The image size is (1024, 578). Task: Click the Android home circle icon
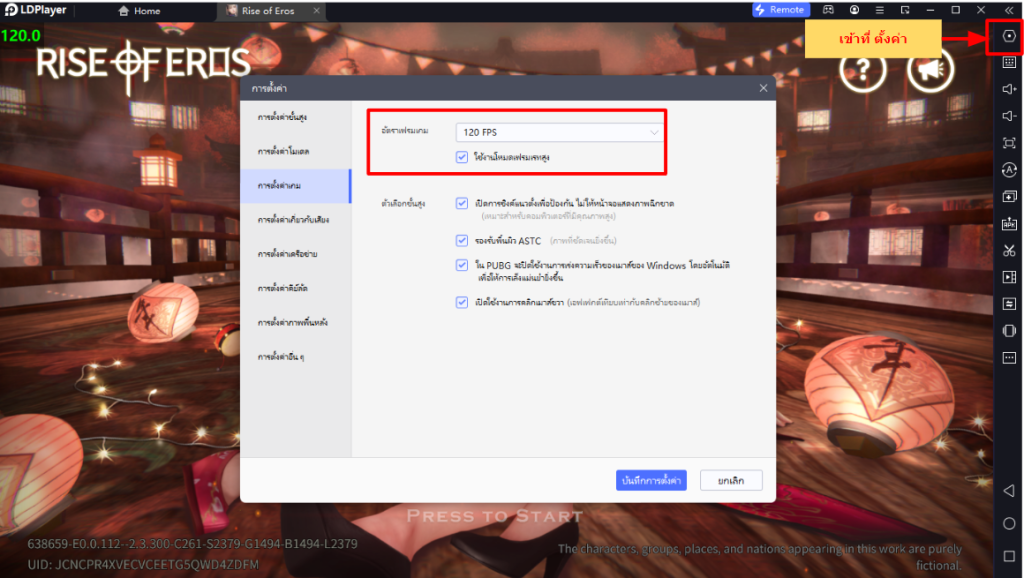pyautogui.click(x=1009, y=523)
